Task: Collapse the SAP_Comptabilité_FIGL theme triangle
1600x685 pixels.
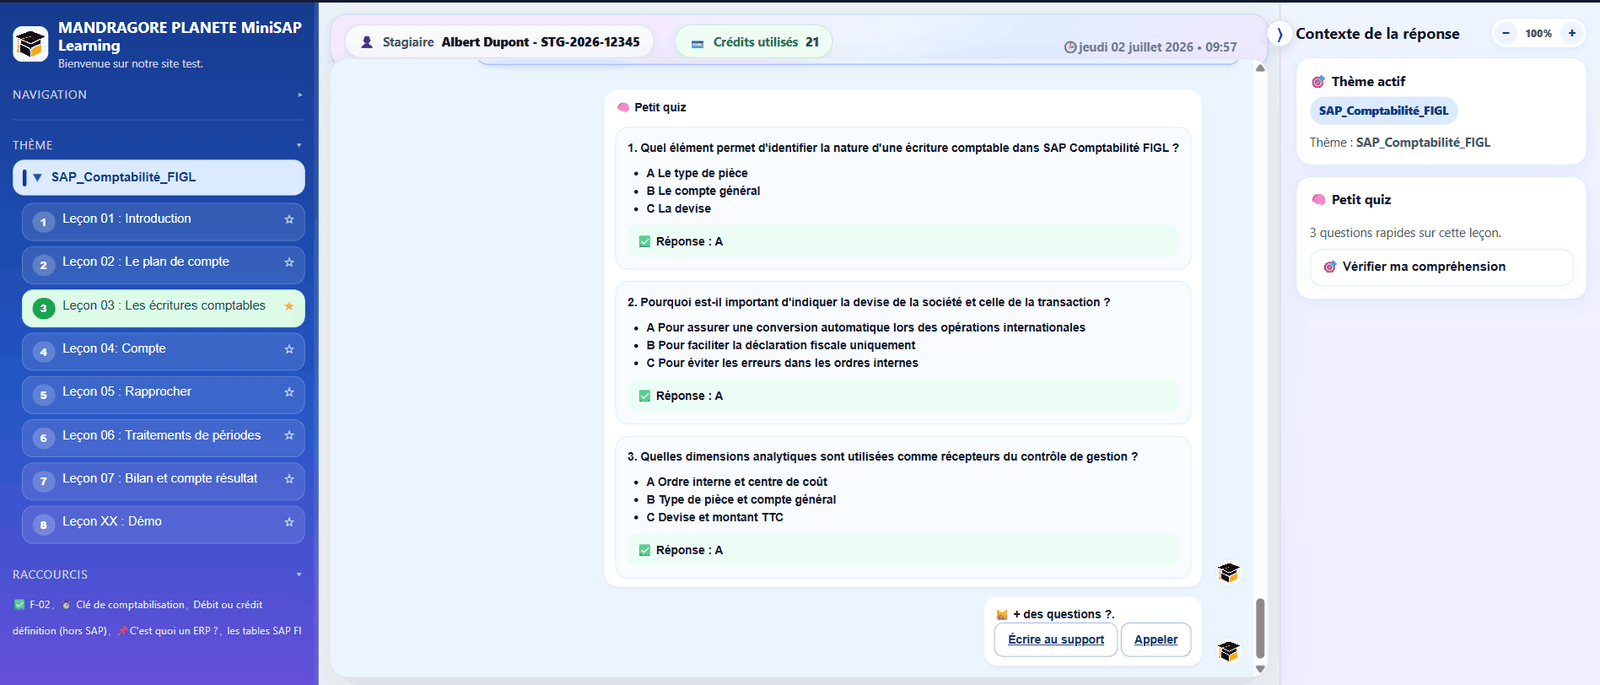Action: 37,177
